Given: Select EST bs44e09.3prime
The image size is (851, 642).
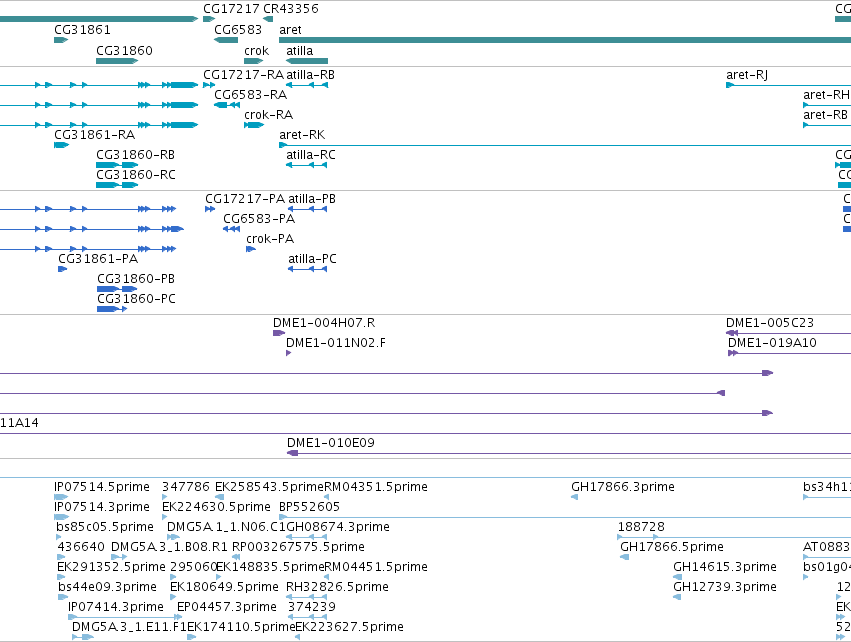Looking at the screenshot, I should point(62,597).
